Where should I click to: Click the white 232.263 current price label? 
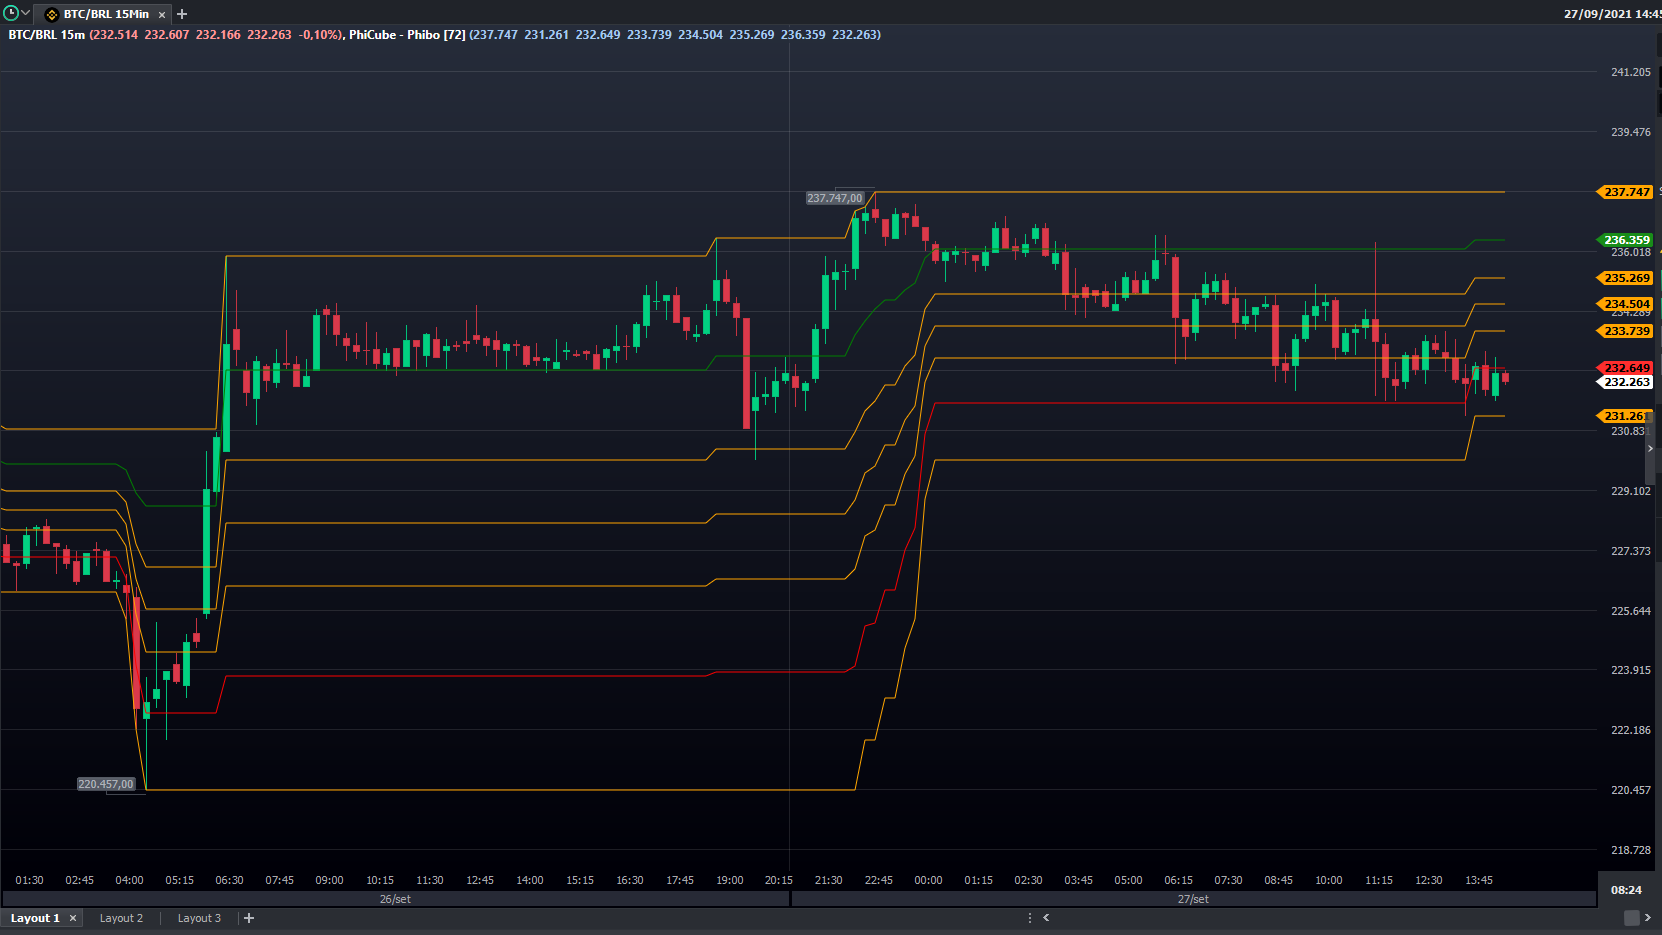pos(1626,382)
